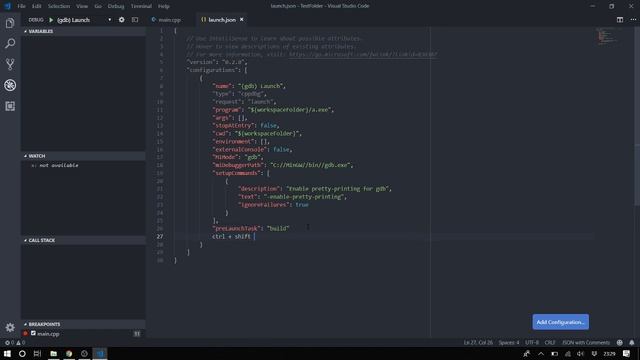
Task: Open Task View on the taskbar
Action: coord(37,353)
